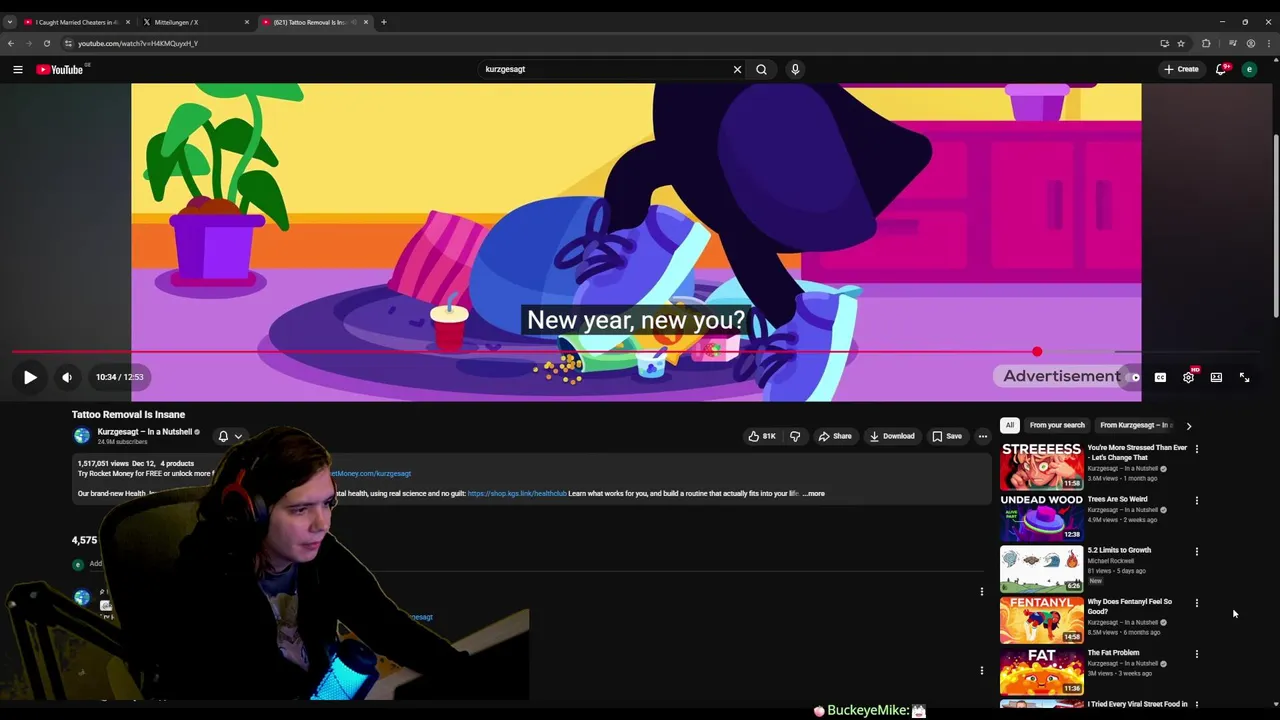Screen dimensions: 1280x720
Task: Open the browser extensions puzzle icon
Action: (x=1206, y=43)
